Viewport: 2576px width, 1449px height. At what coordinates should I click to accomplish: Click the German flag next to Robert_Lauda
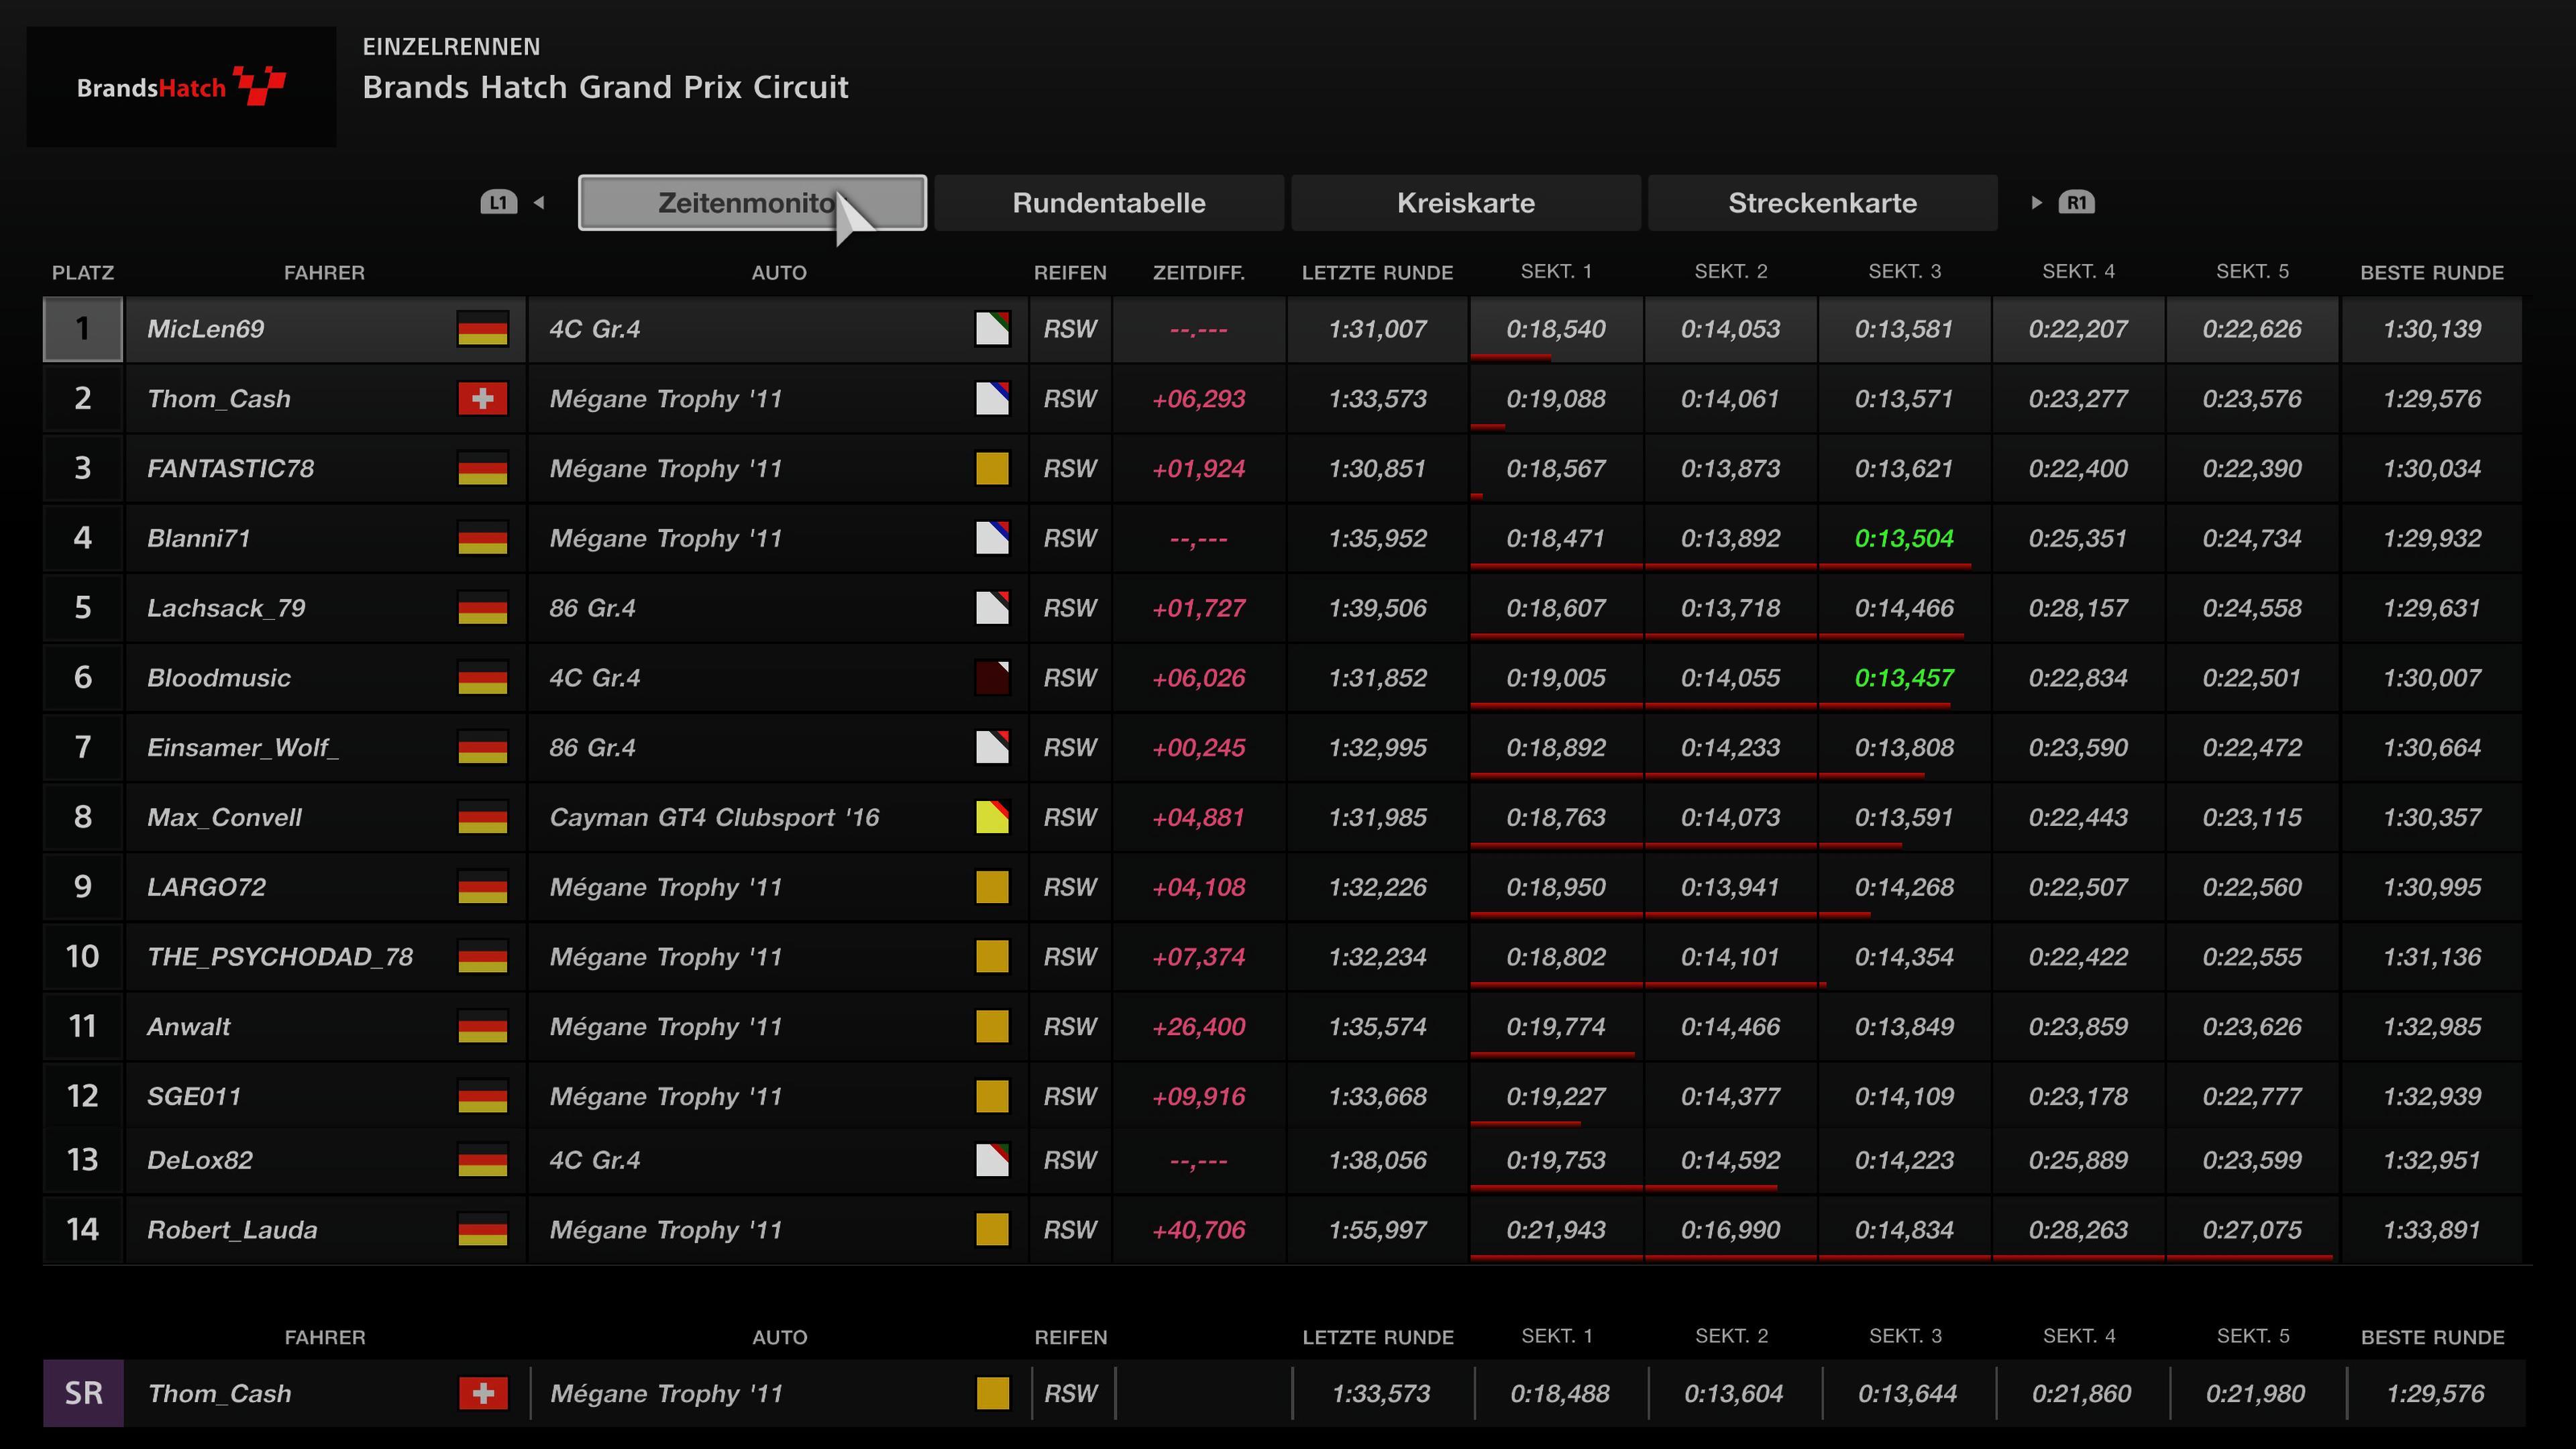click(x=483, y=1230)
